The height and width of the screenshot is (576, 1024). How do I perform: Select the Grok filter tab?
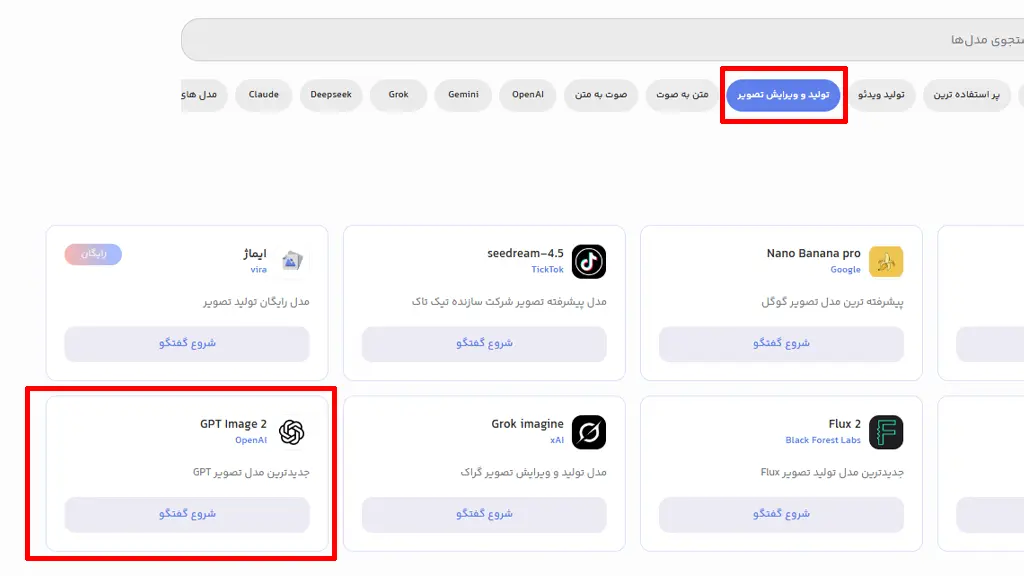[x=398, y=95]
